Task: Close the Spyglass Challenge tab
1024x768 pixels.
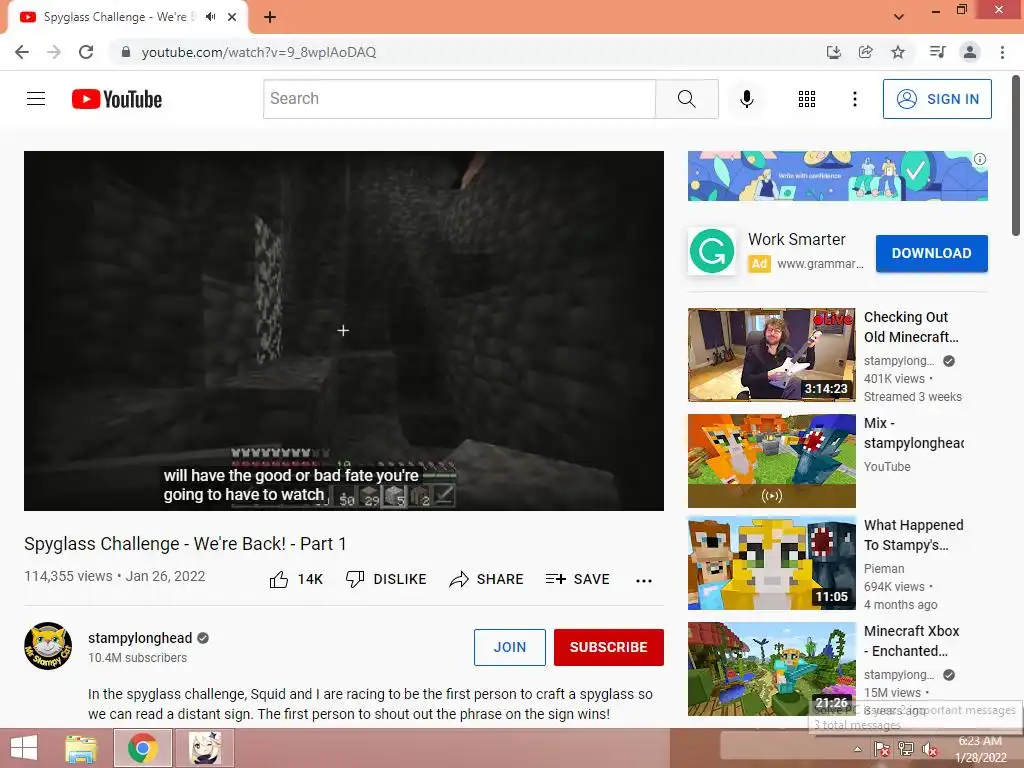Action: pos(232,17)
